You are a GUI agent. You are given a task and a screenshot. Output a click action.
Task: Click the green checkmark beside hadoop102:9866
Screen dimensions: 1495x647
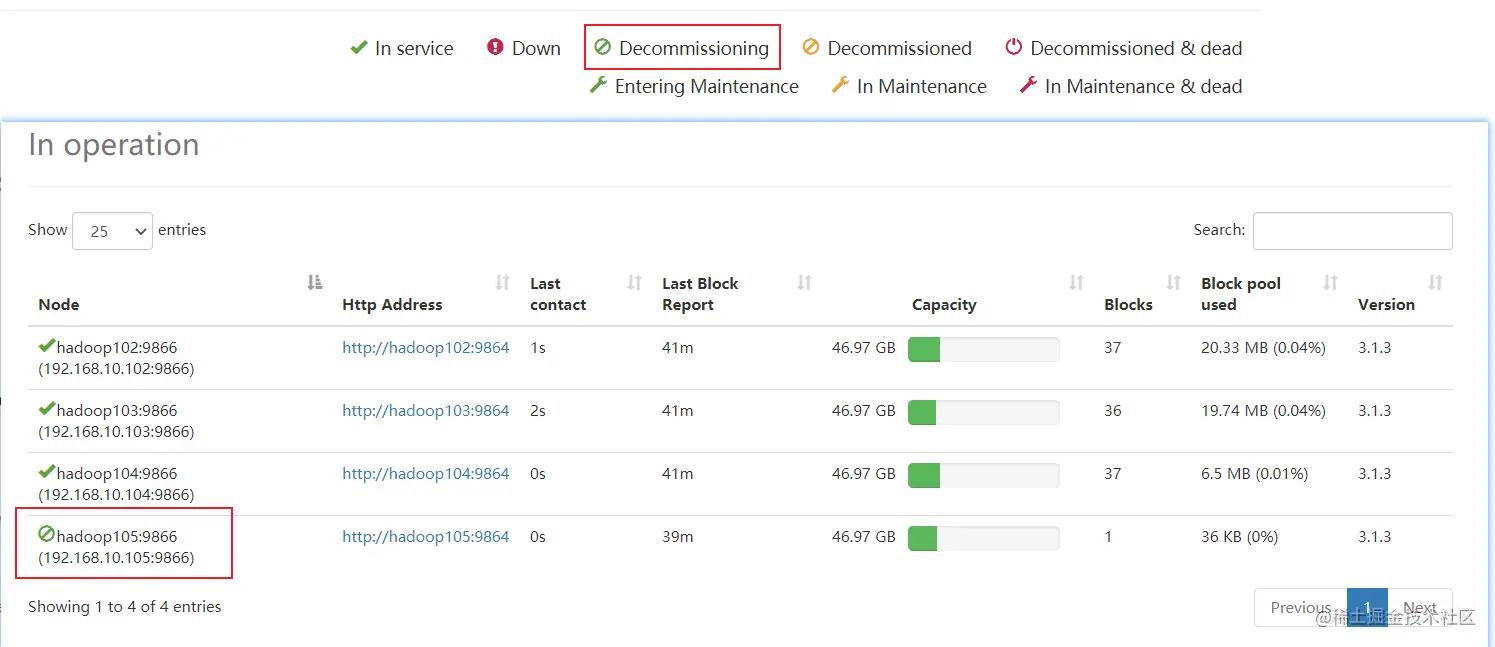tap(47, 346)
